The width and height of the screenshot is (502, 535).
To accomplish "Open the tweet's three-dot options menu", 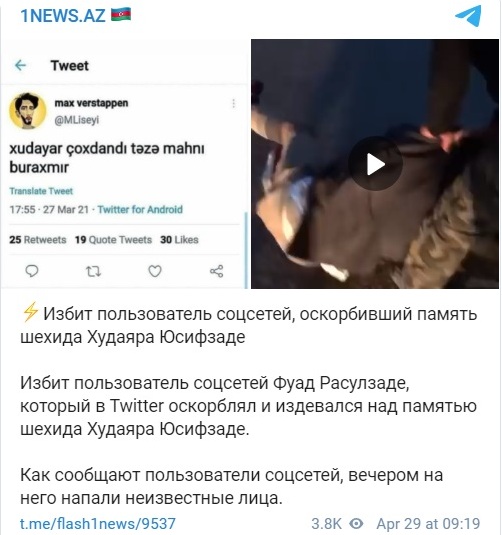I will coord(233,103).
